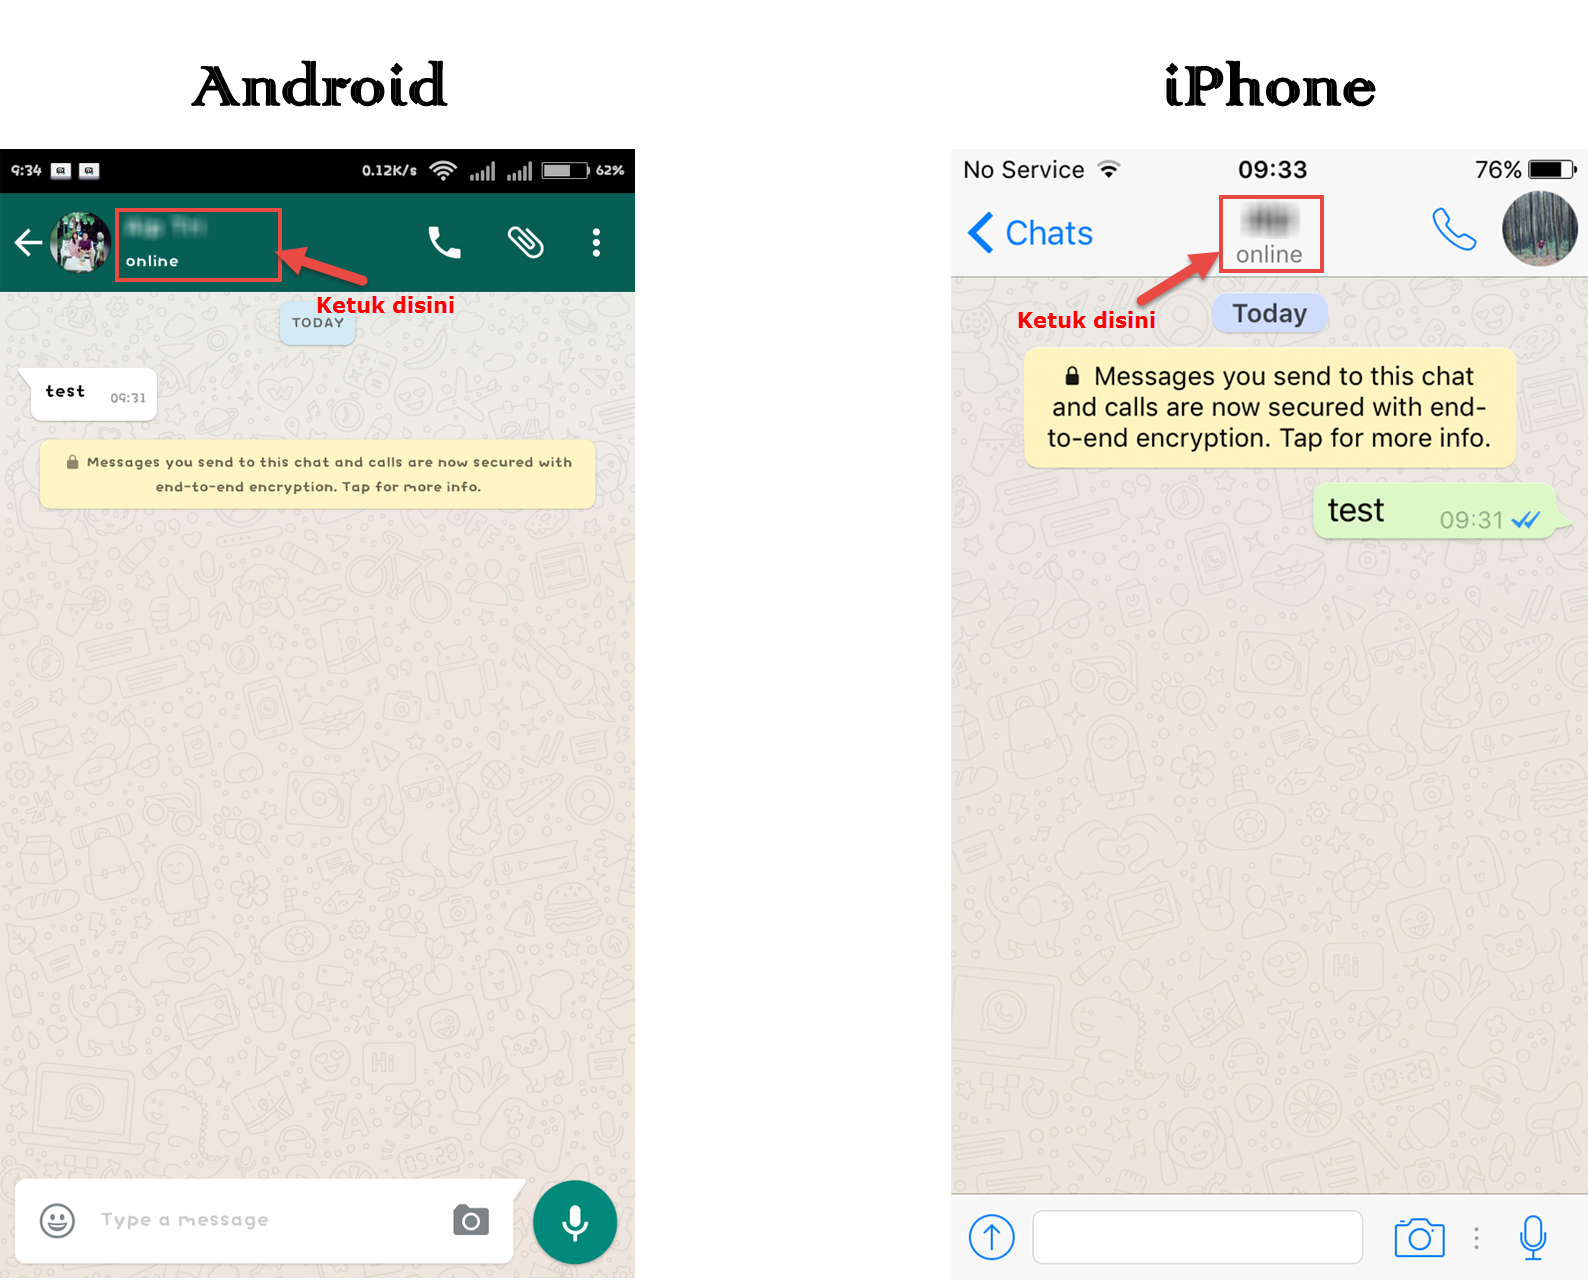This screenshot has width=1588, height=1280.
Task: Tap the blue read double-check marks
Action: [1526, 520]
